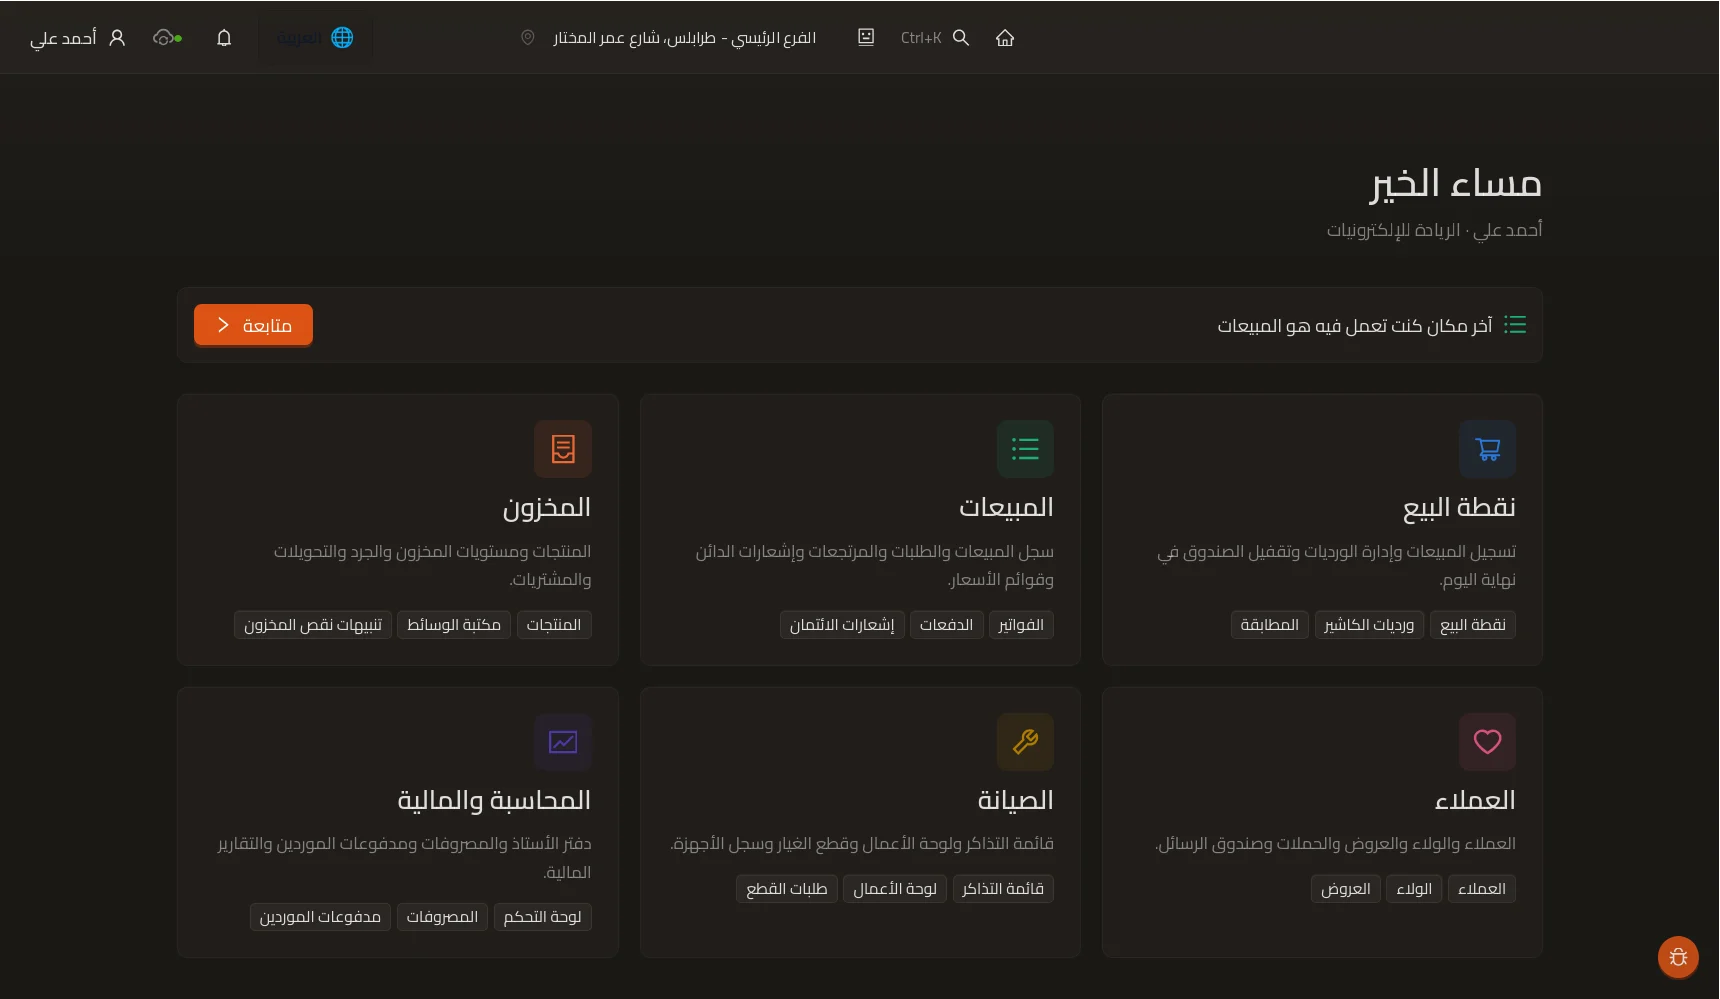Click the العملاء shortcut chip

[1482, 889]
